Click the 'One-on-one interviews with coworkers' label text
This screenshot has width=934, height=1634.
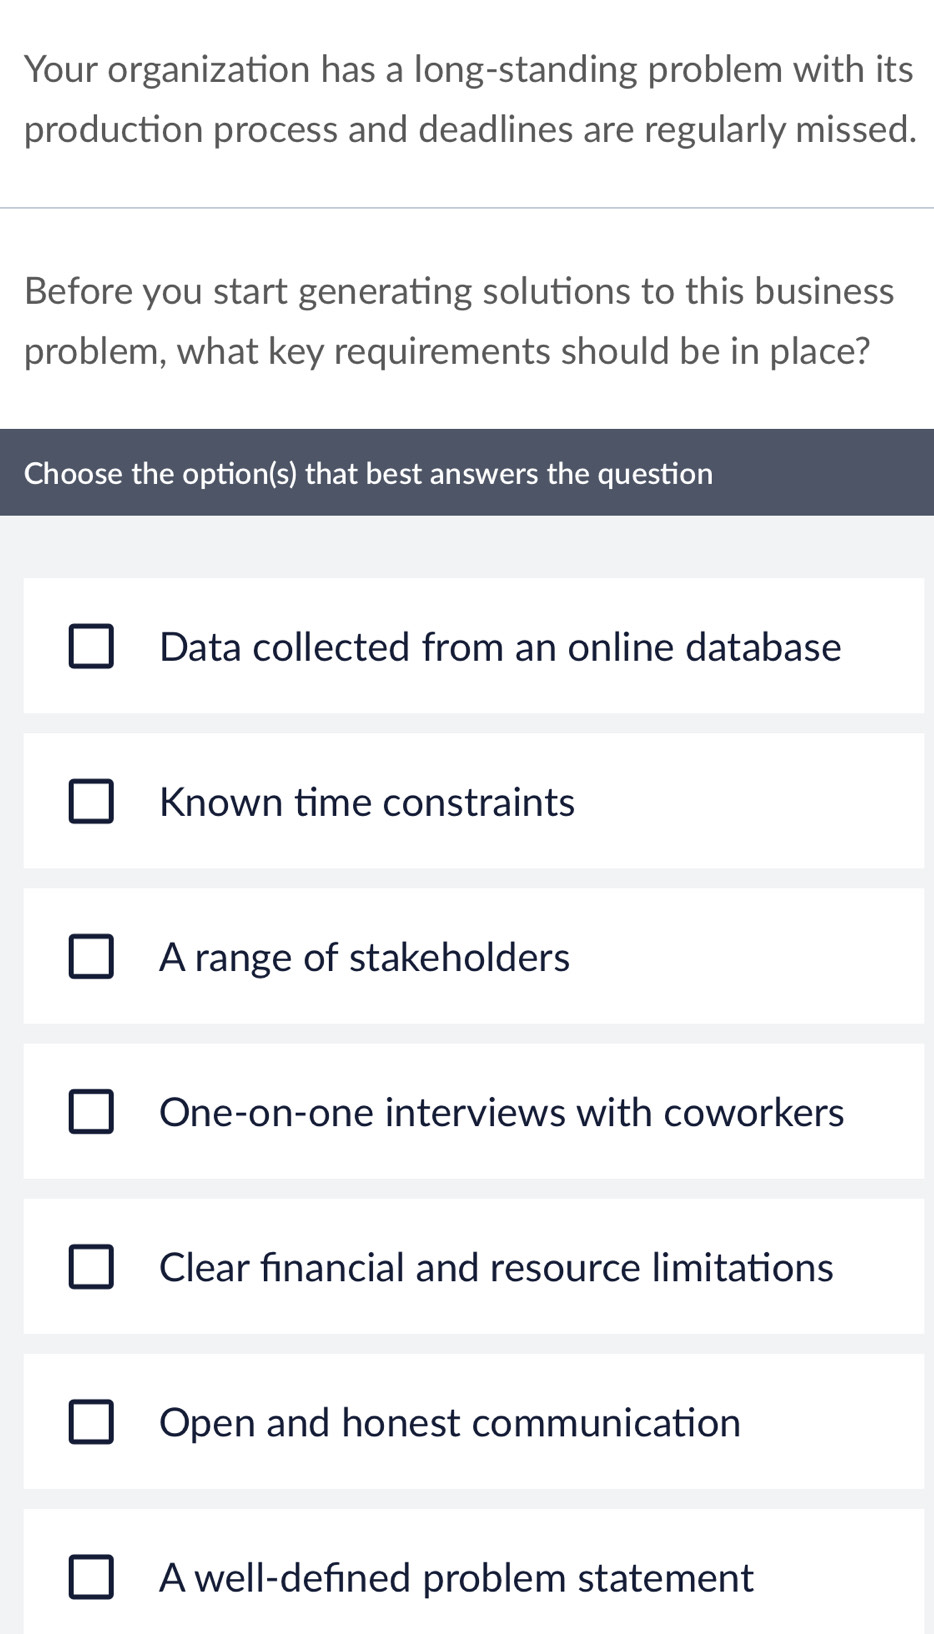pos(501,1112)
